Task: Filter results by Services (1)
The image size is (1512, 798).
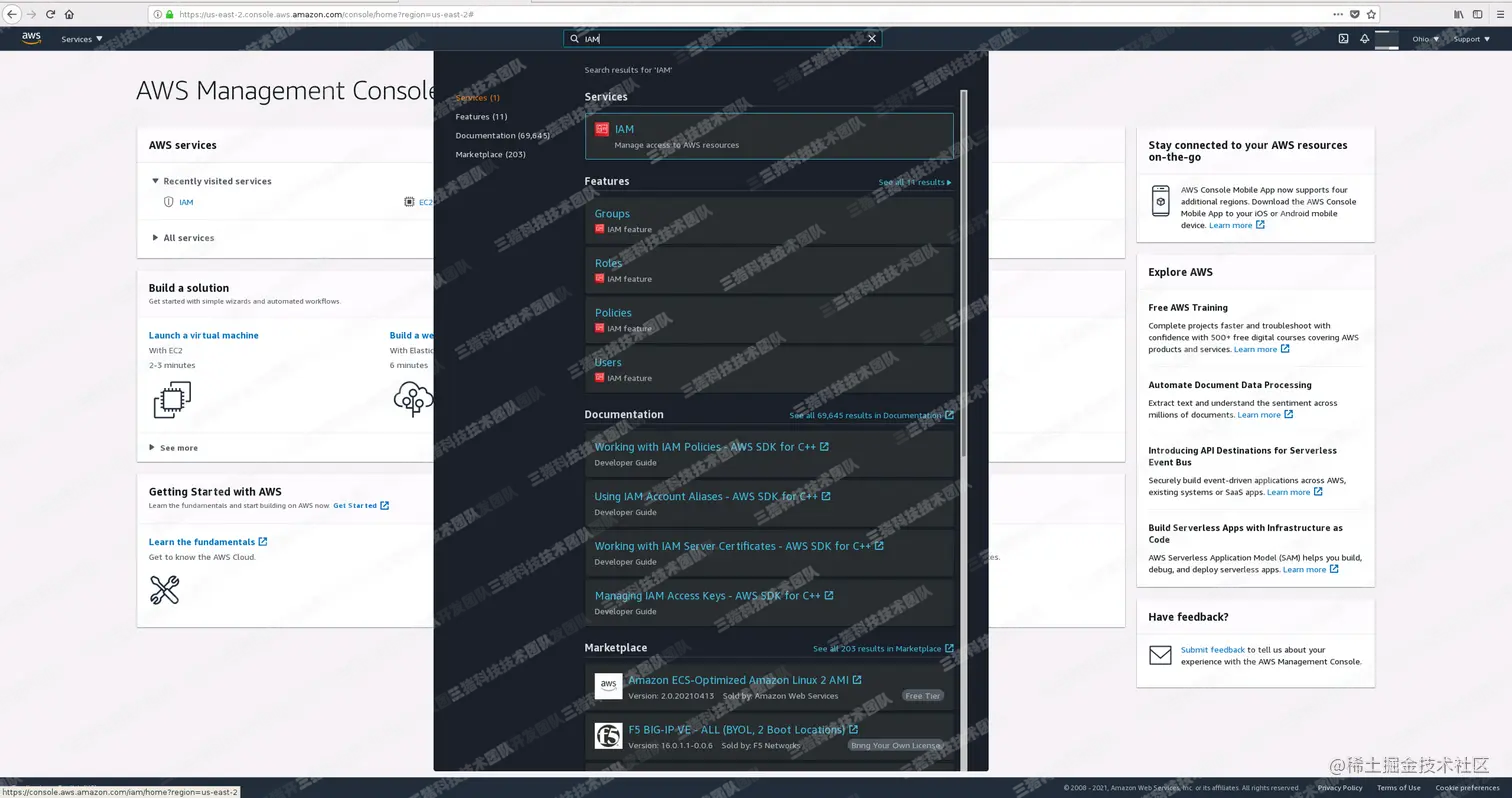Action: pyautogui.click(x=477, y=98)
